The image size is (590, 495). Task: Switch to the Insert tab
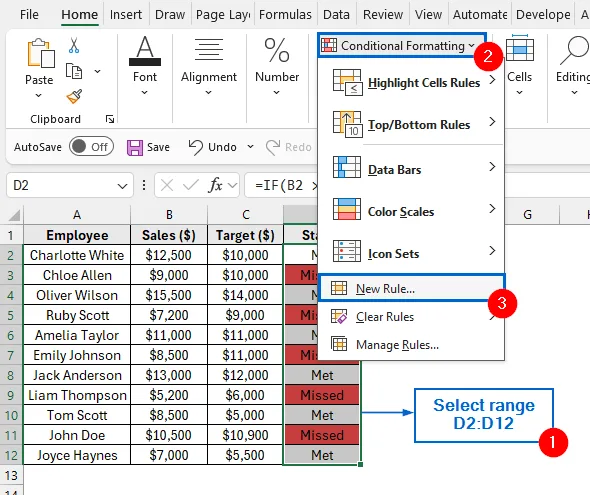tap(126, 15)
